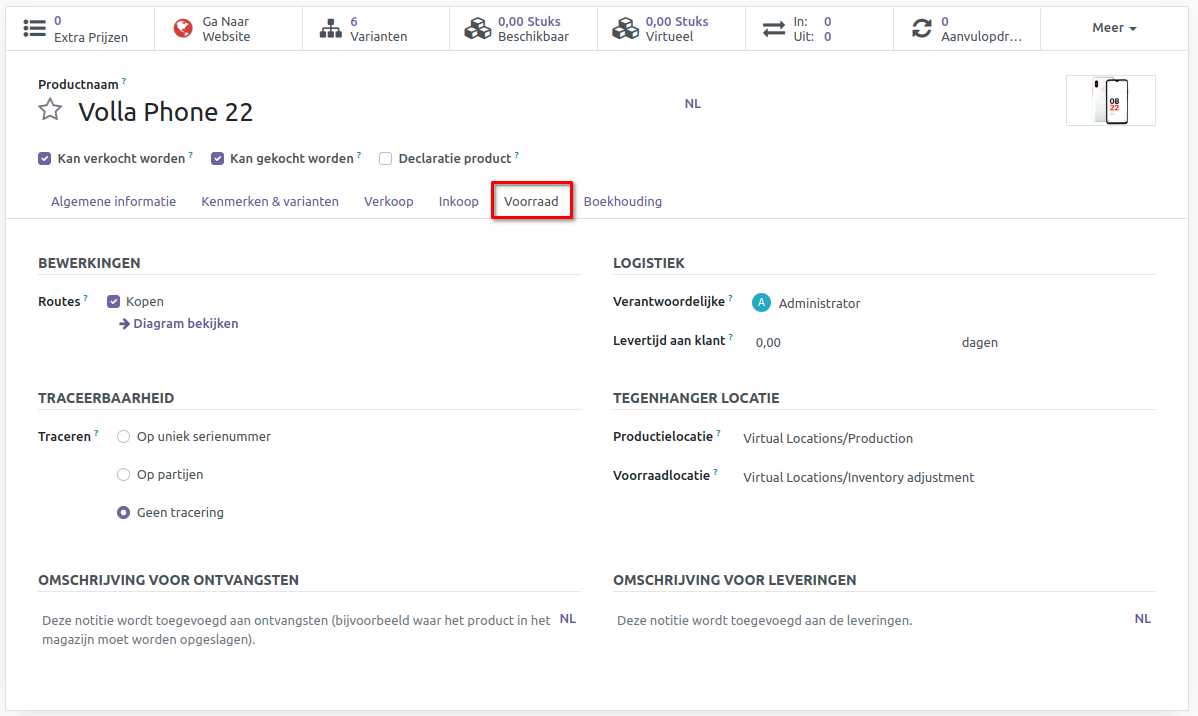The width and height of the screenshot is (1198, 716).
Task: Toggle the Kopen route checkbox
Action: click(x=114, y=301)
